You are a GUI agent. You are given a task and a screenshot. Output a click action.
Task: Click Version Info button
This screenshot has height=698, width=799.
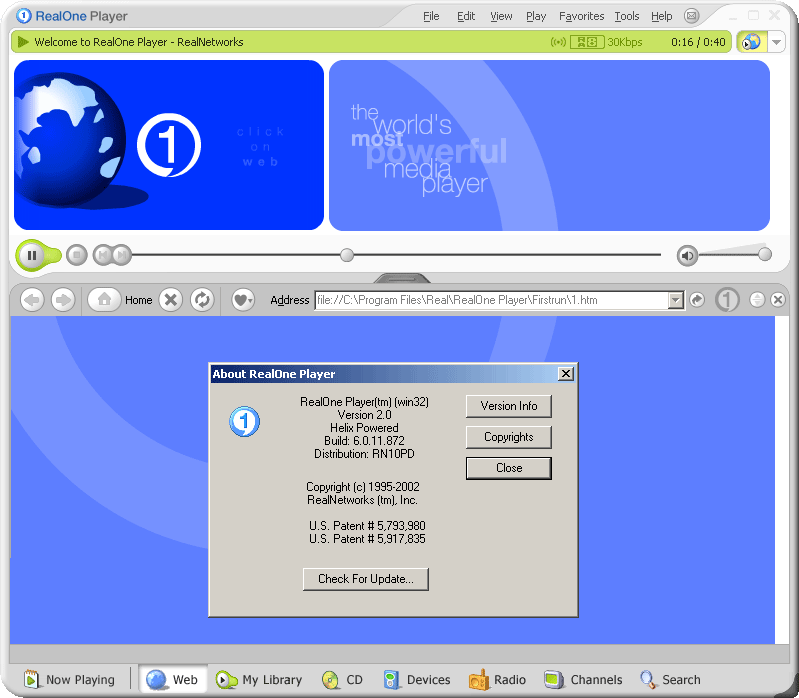click(509, 406)
